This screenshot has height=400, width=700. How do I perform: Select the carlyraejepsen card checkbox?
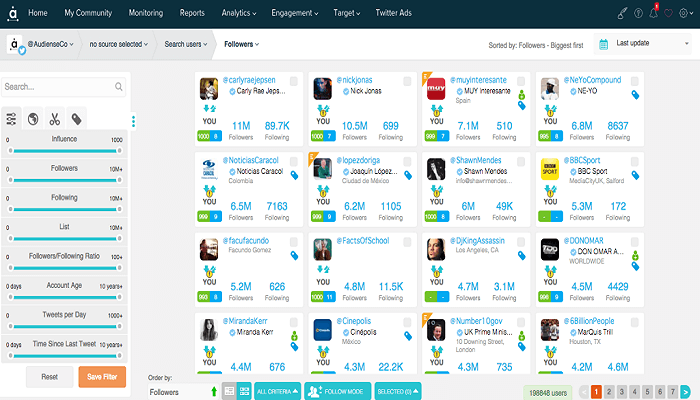(x=294, y=81)
